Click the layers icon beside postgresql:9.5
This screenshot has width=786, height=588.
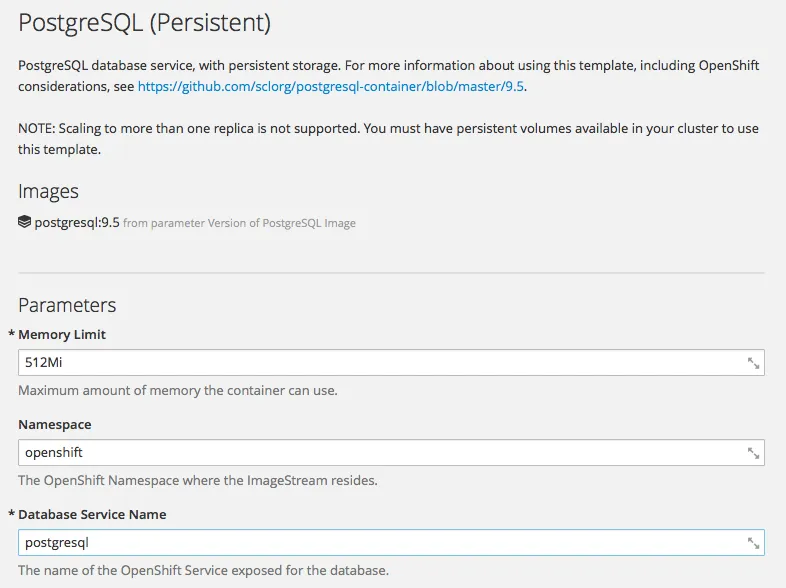click(25, 222)
